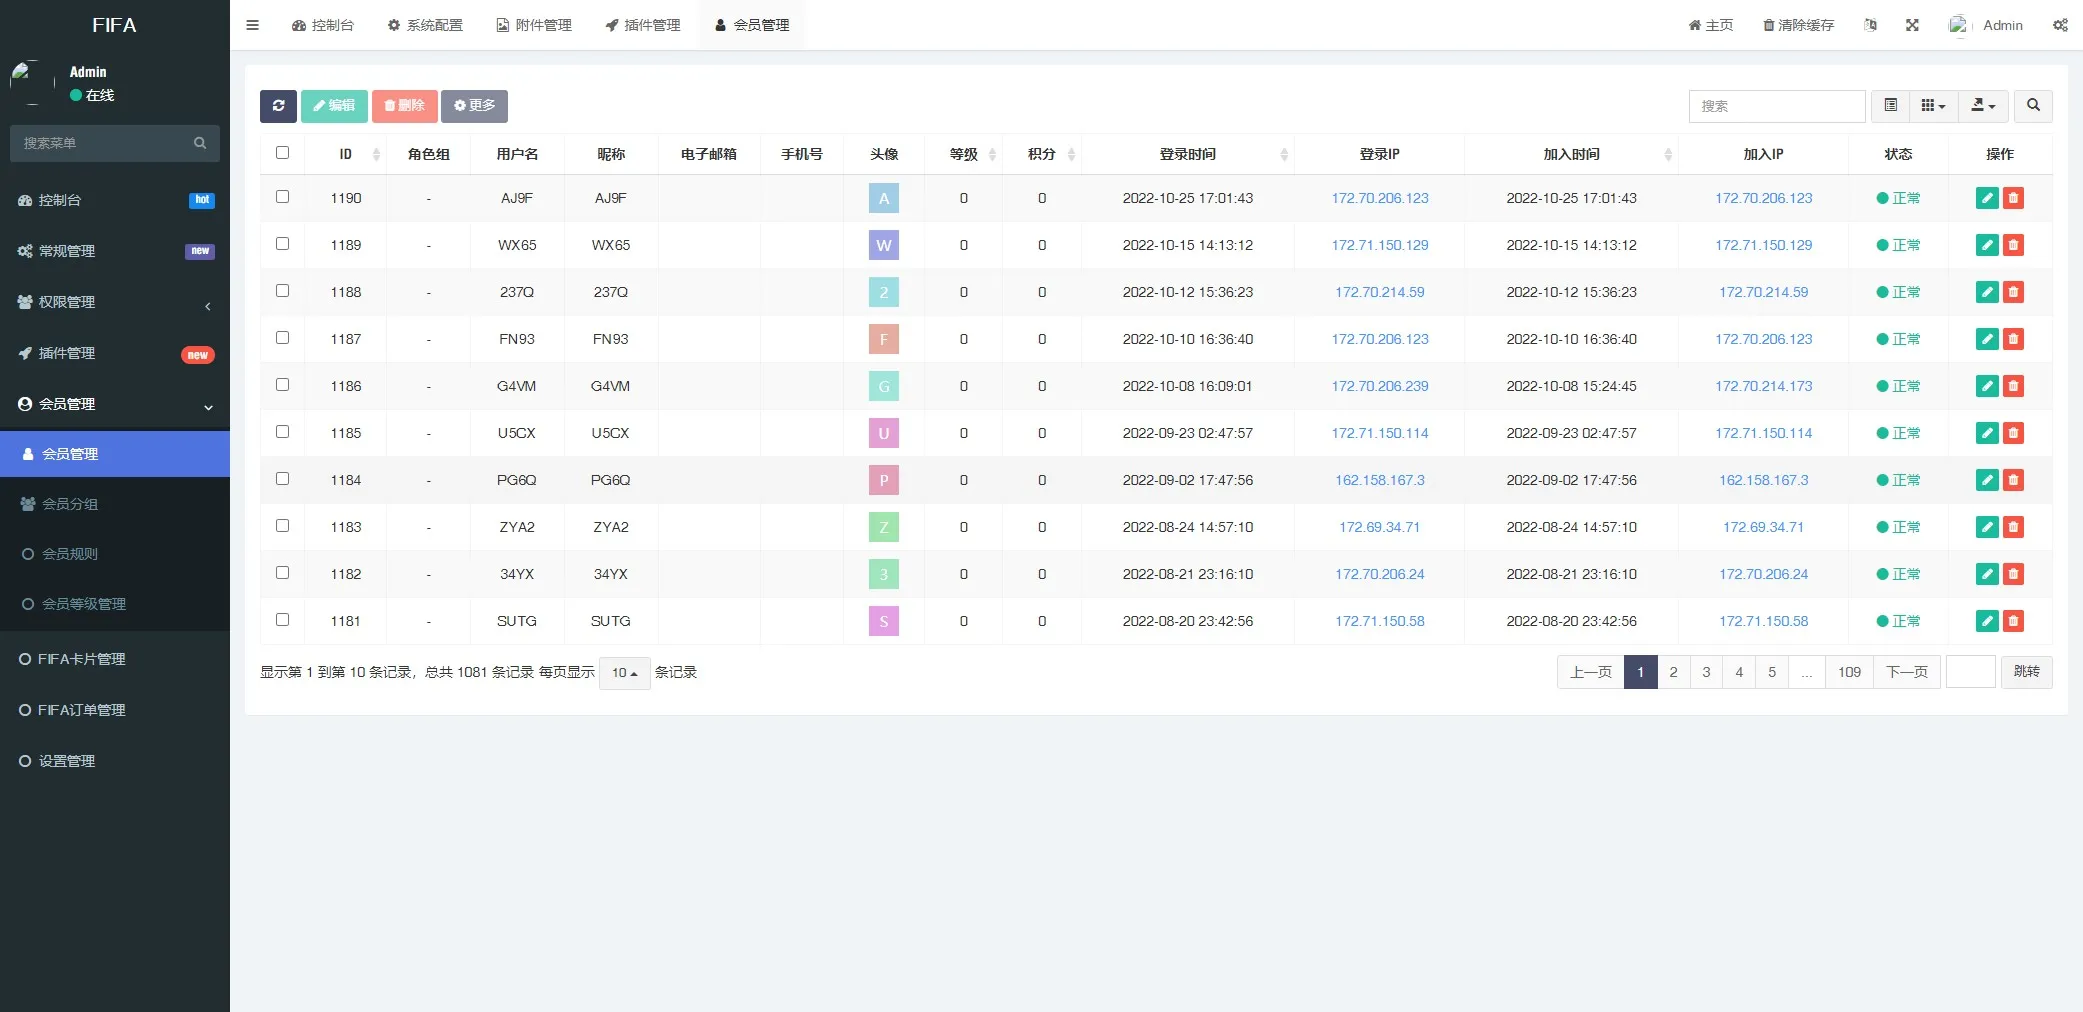This screenshot has width=2083, height=1012.
Task: Focus the page number jump input
Action: pyautogui.click(x=1971, y=672)
